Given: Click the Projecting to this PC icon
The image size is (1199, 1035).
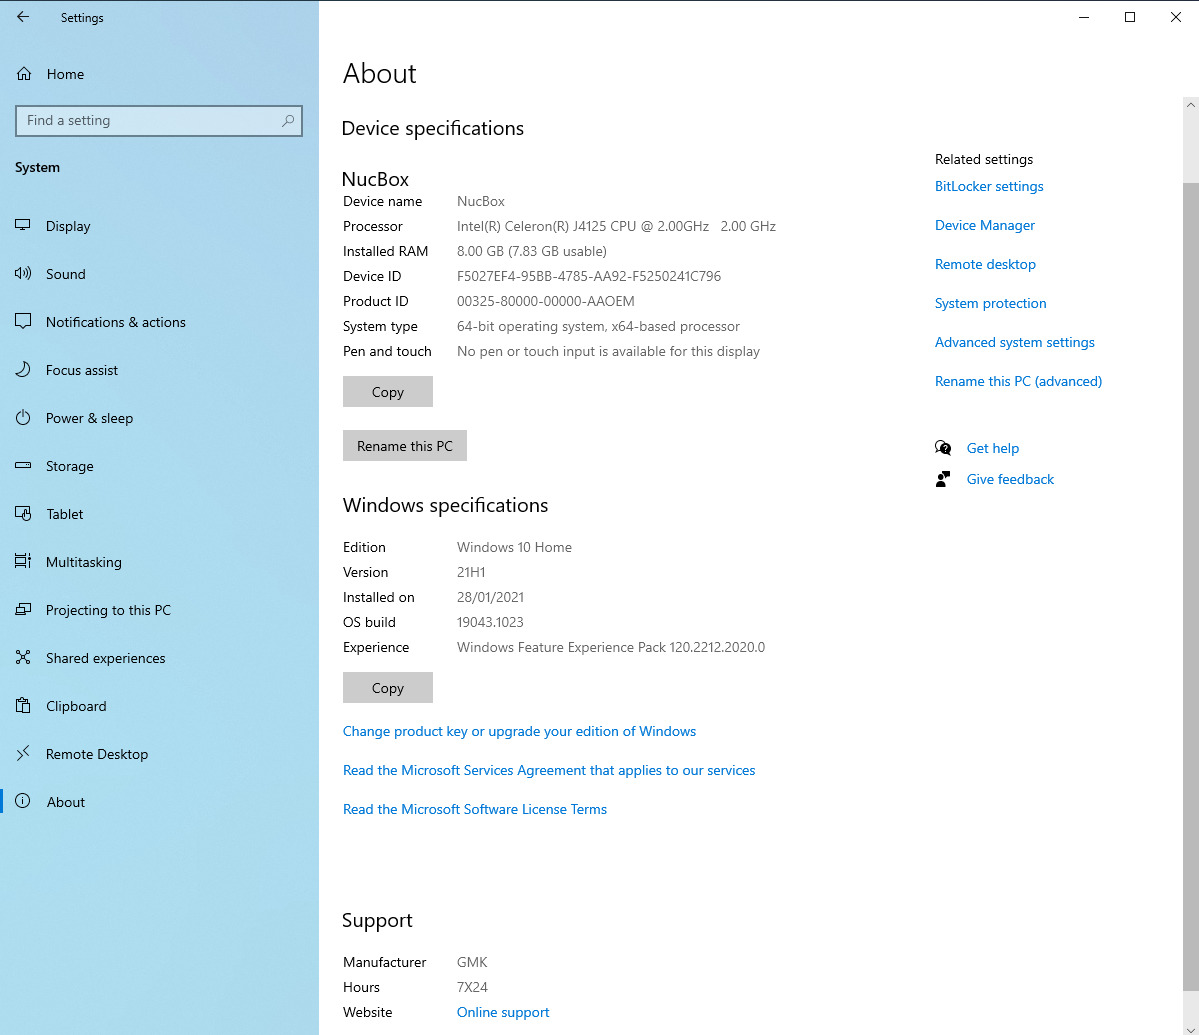Looking at the screenshot, I should 23,610.
